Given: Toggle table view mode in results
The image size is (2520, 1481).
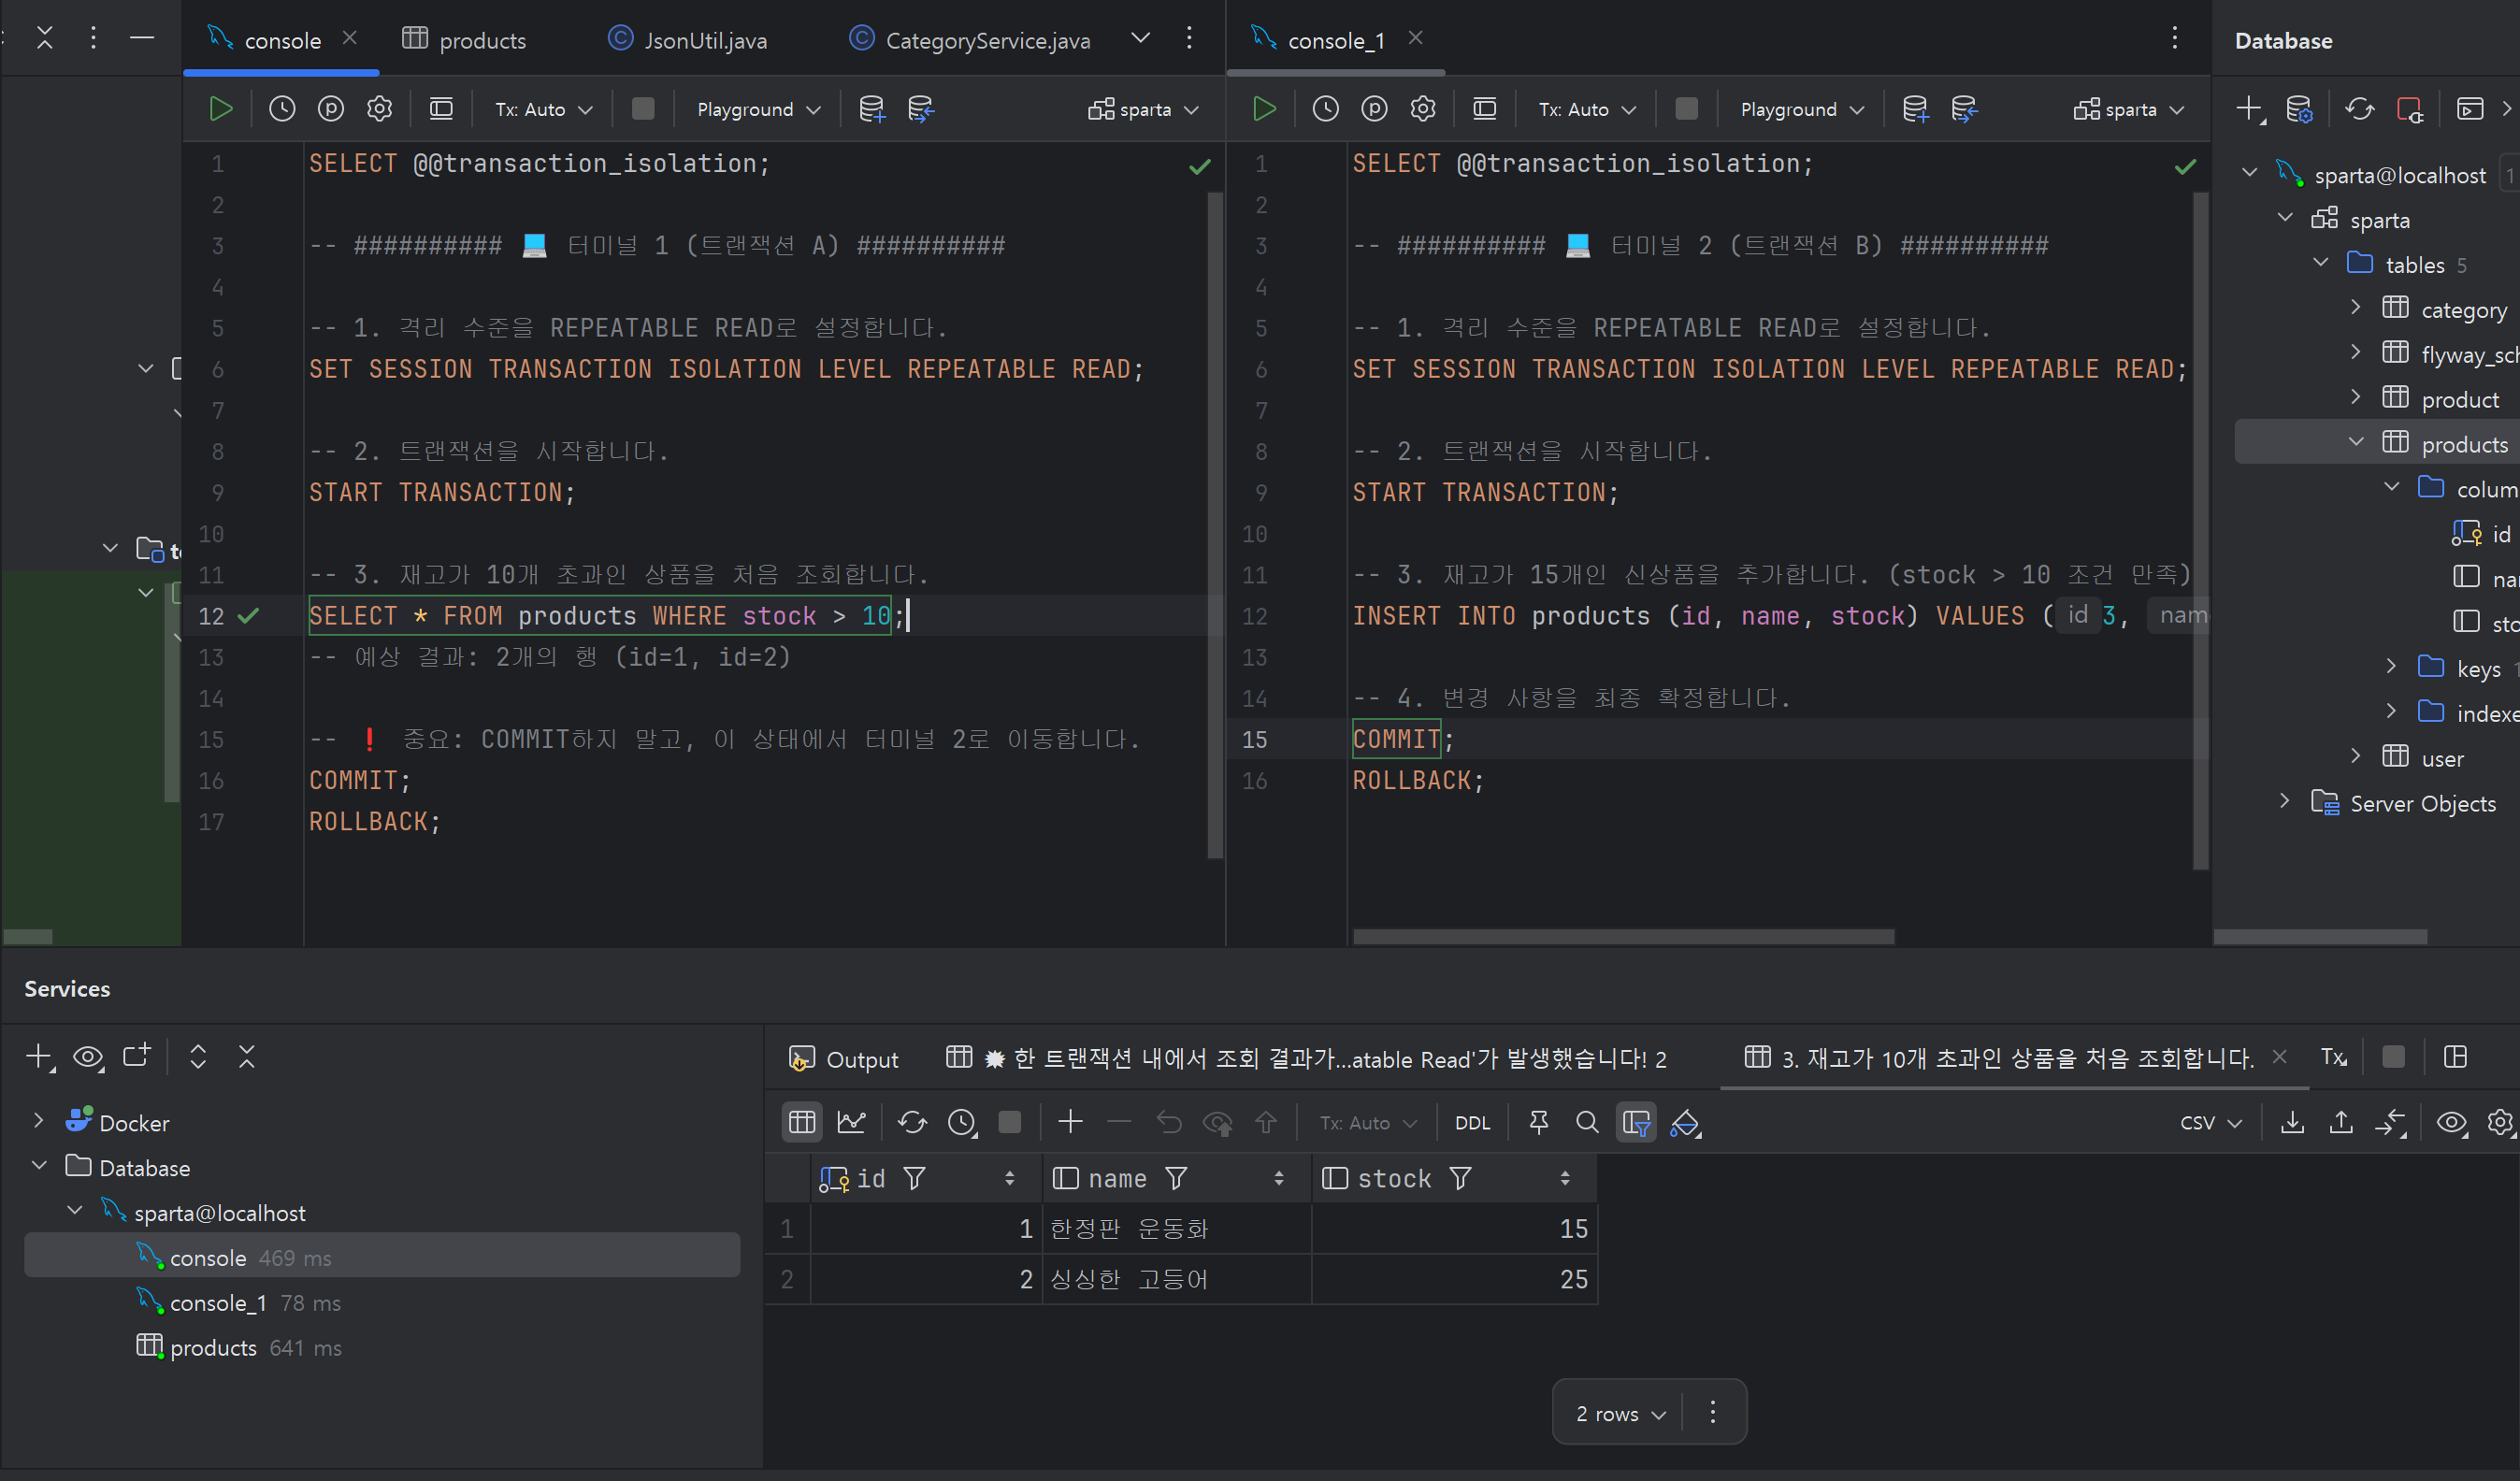Looking at the screenshot, I should 802,1123.
